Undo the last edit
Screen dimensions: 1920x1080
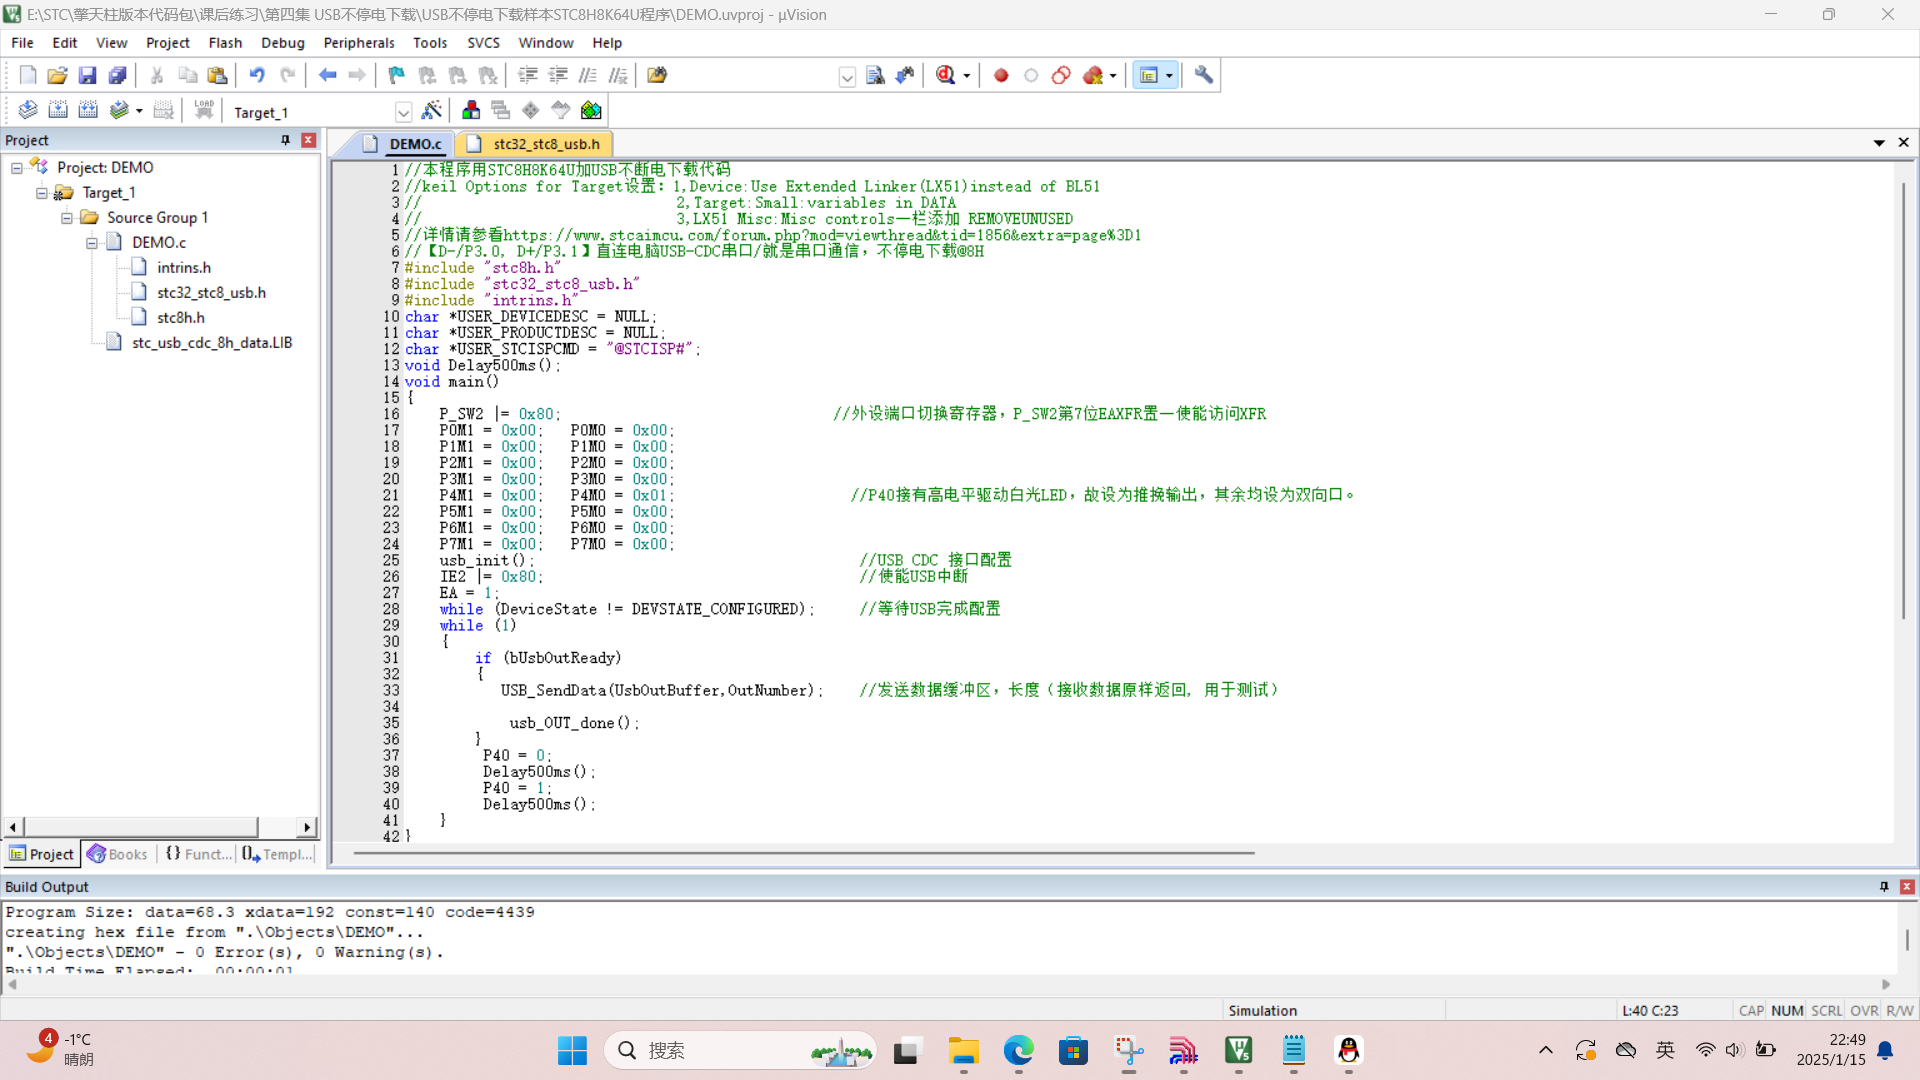coord(257,75)
